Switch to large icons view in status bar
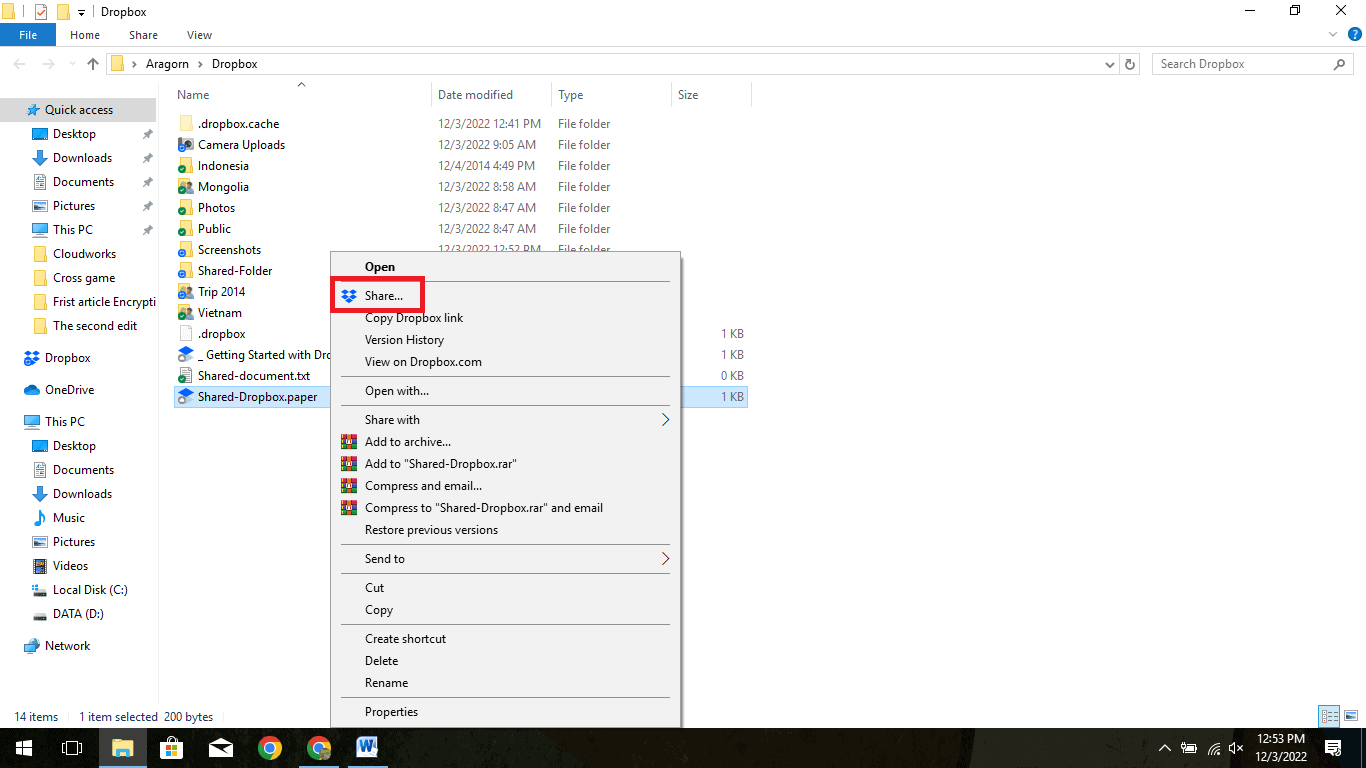The image size is (1366, 768). pos(1351,716)
